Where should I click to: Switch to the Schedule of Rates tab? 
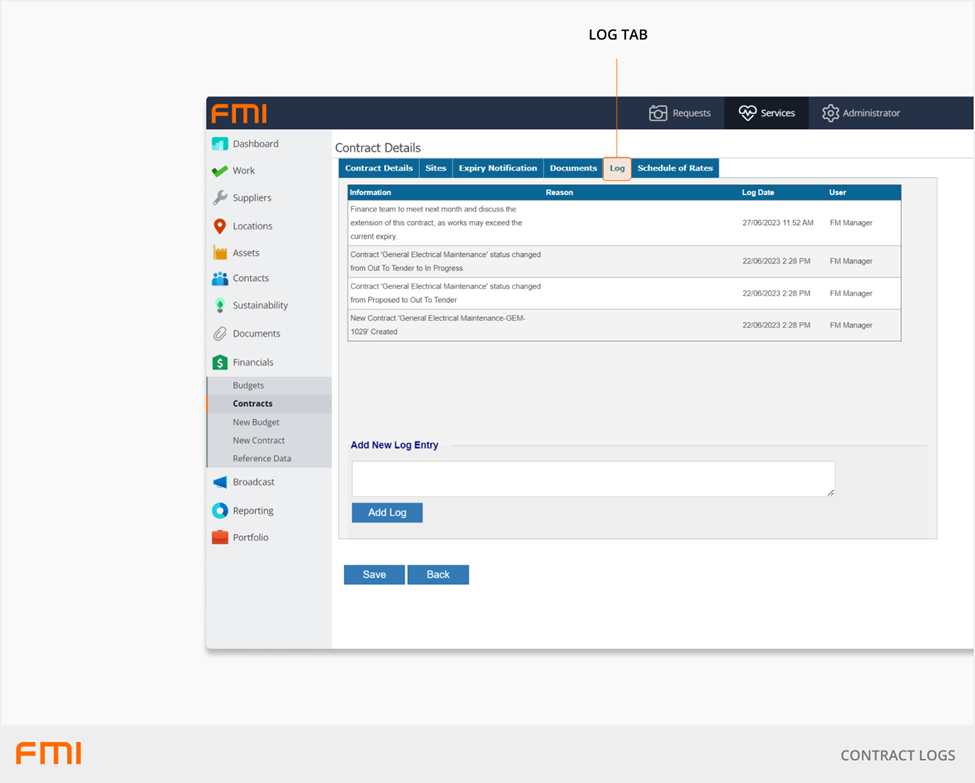(675, 168)
